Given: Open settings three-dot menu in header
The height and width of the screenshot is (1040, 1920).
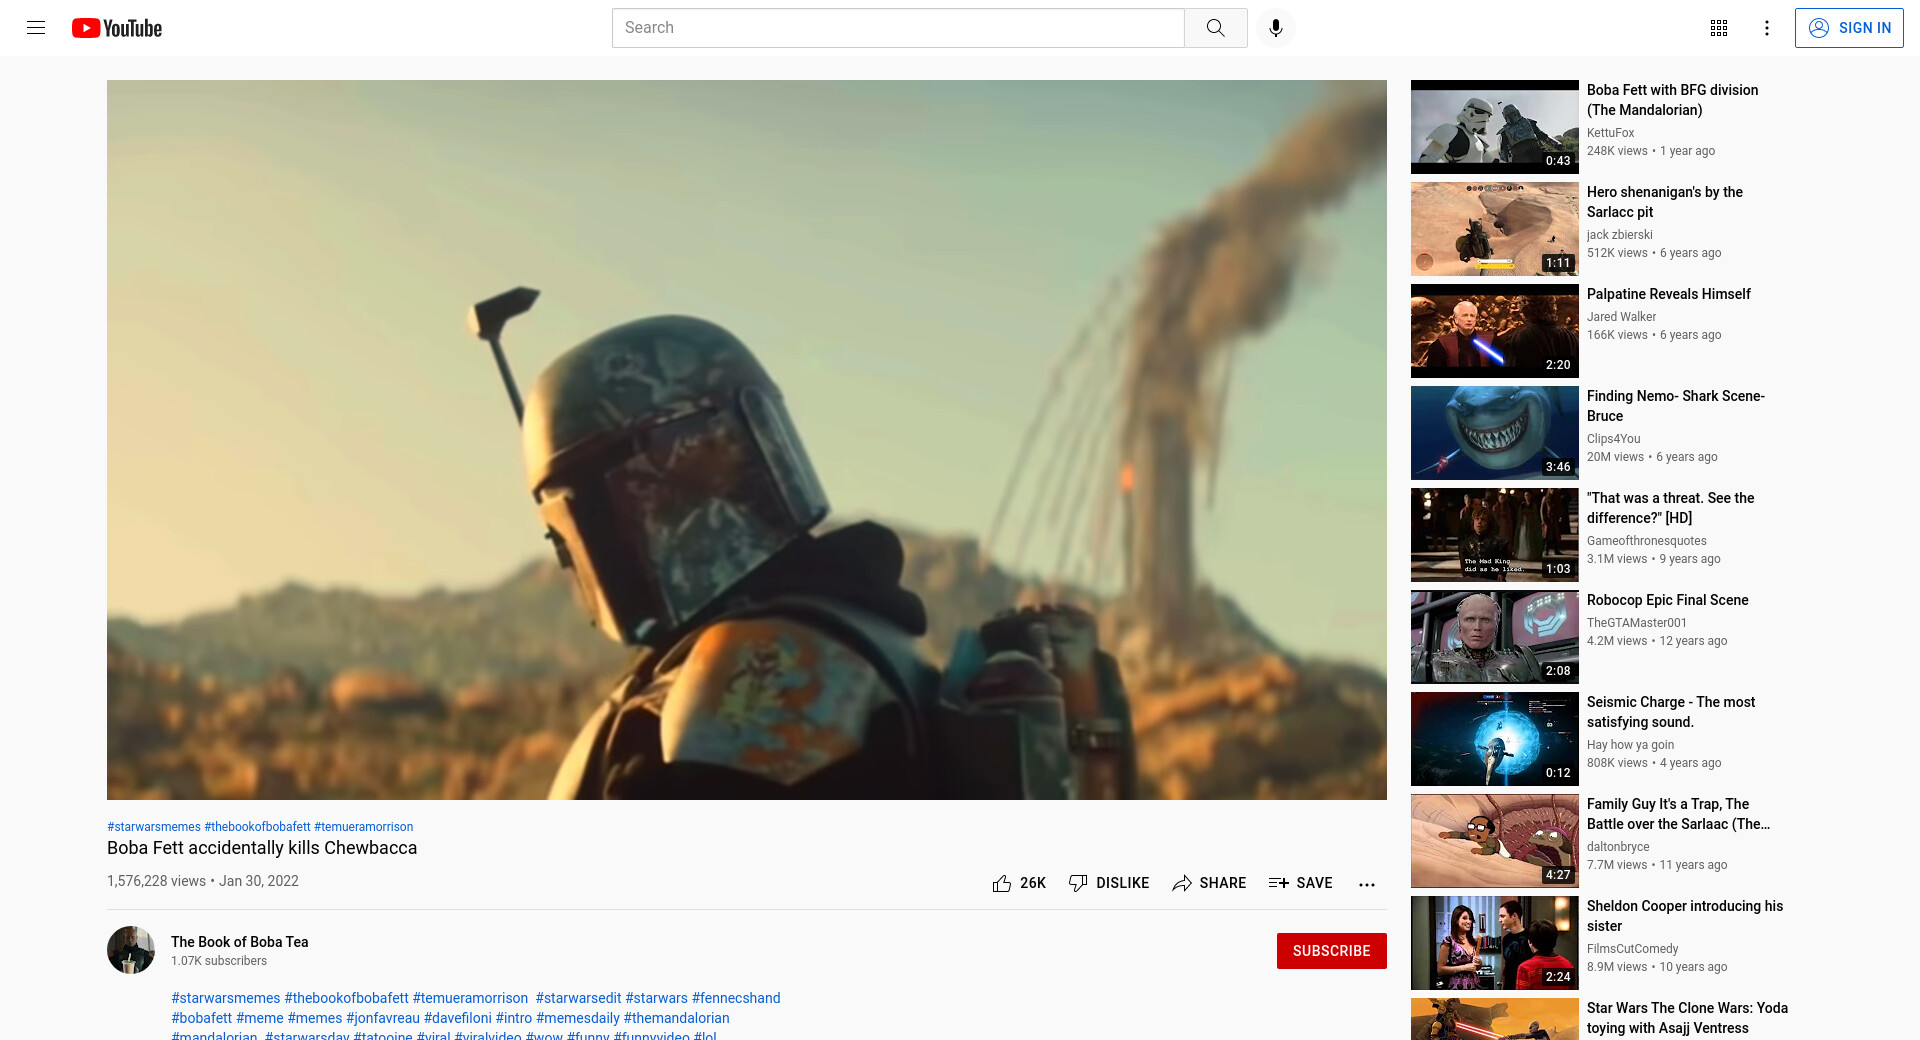Looking at the screenshot, I should pyautogui.click(x=1767, y=28).
